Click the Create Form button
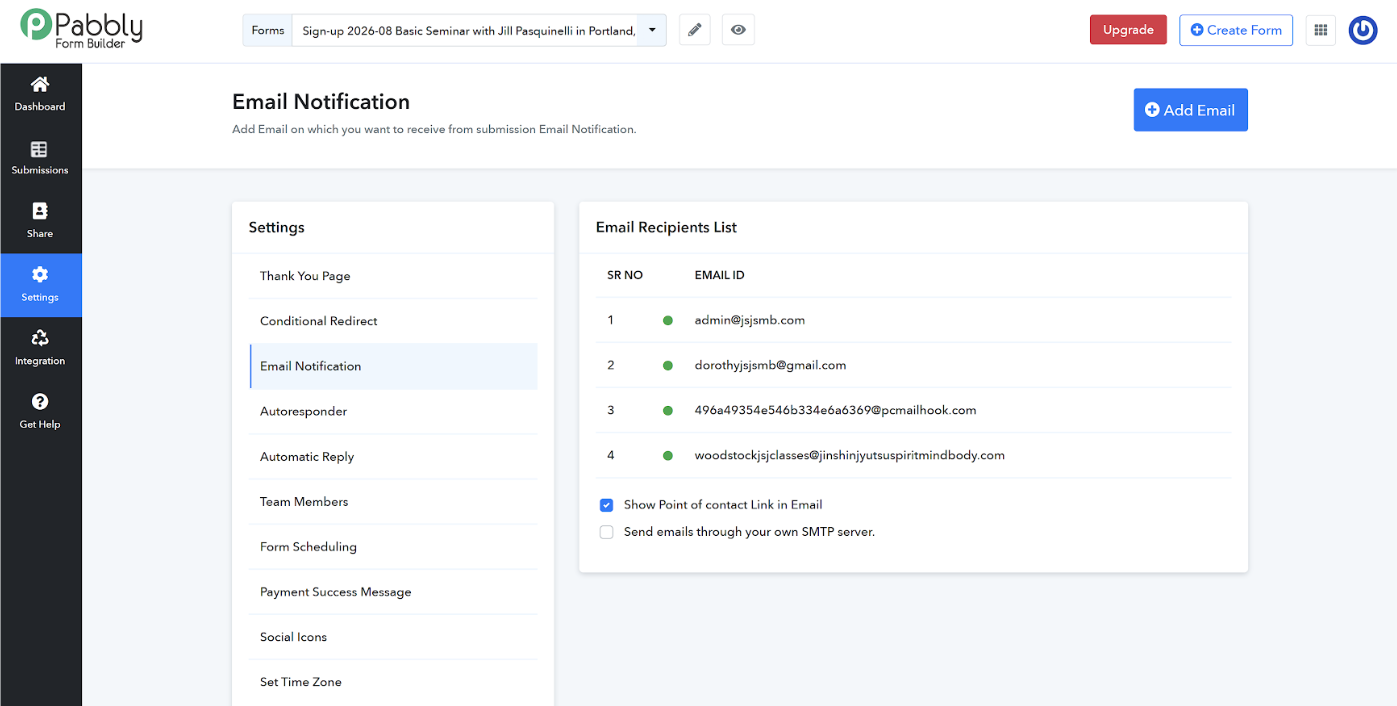The image size is (1397, 706). [x=1236, y=30]
